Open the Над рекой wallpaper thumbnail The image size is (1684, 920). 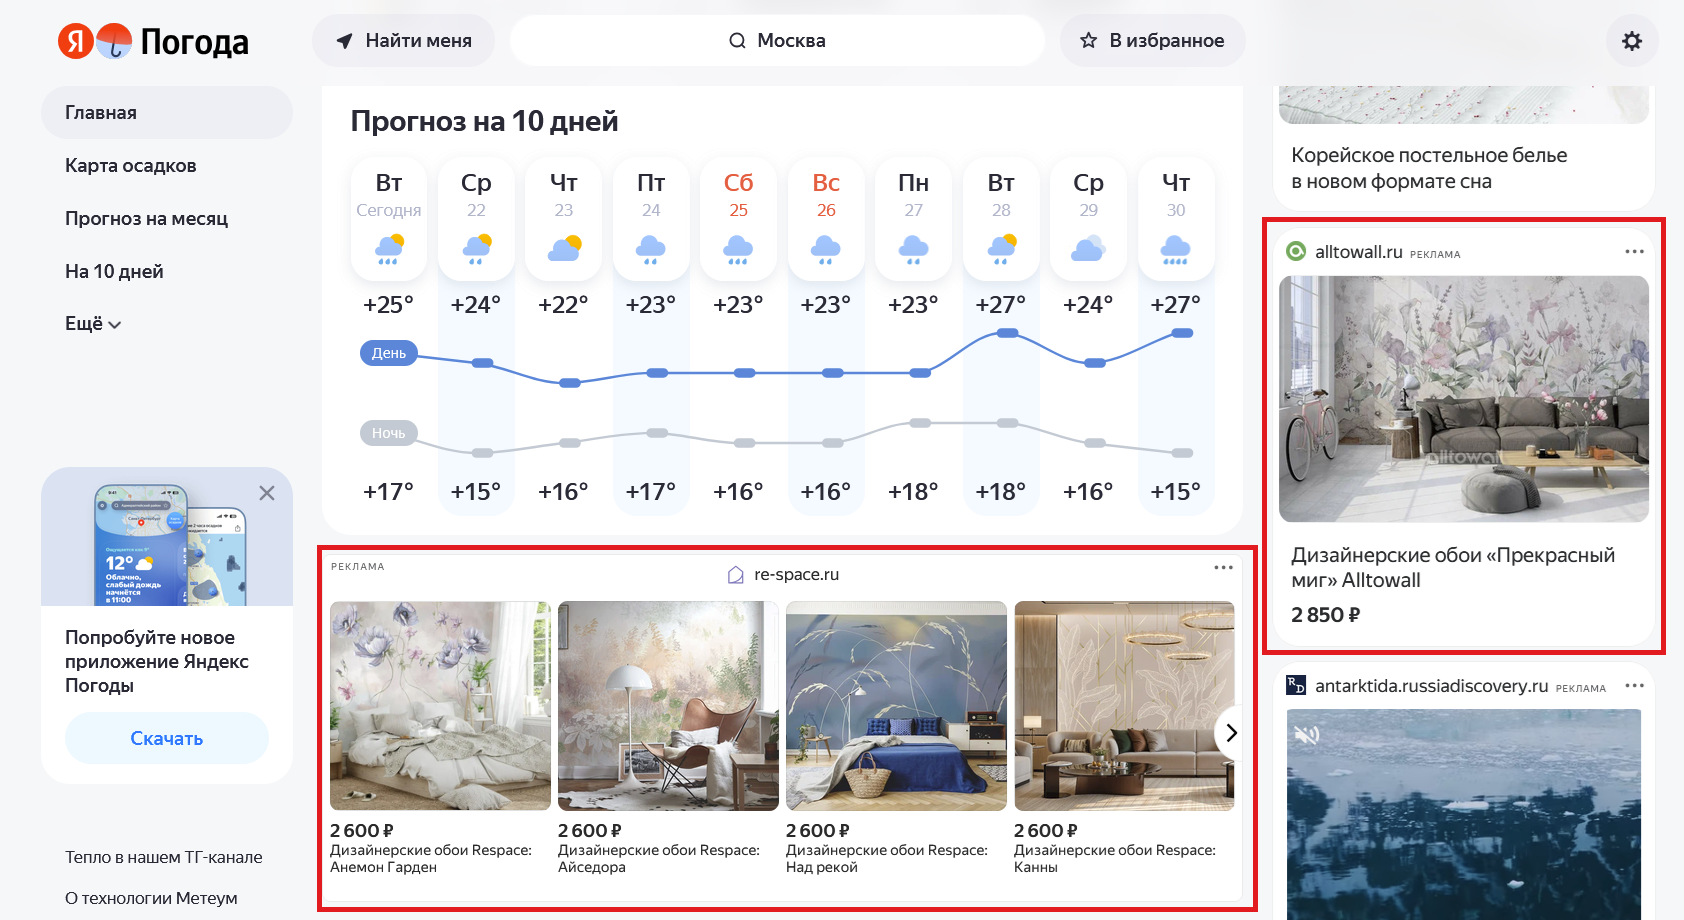(x=896, y=706)
